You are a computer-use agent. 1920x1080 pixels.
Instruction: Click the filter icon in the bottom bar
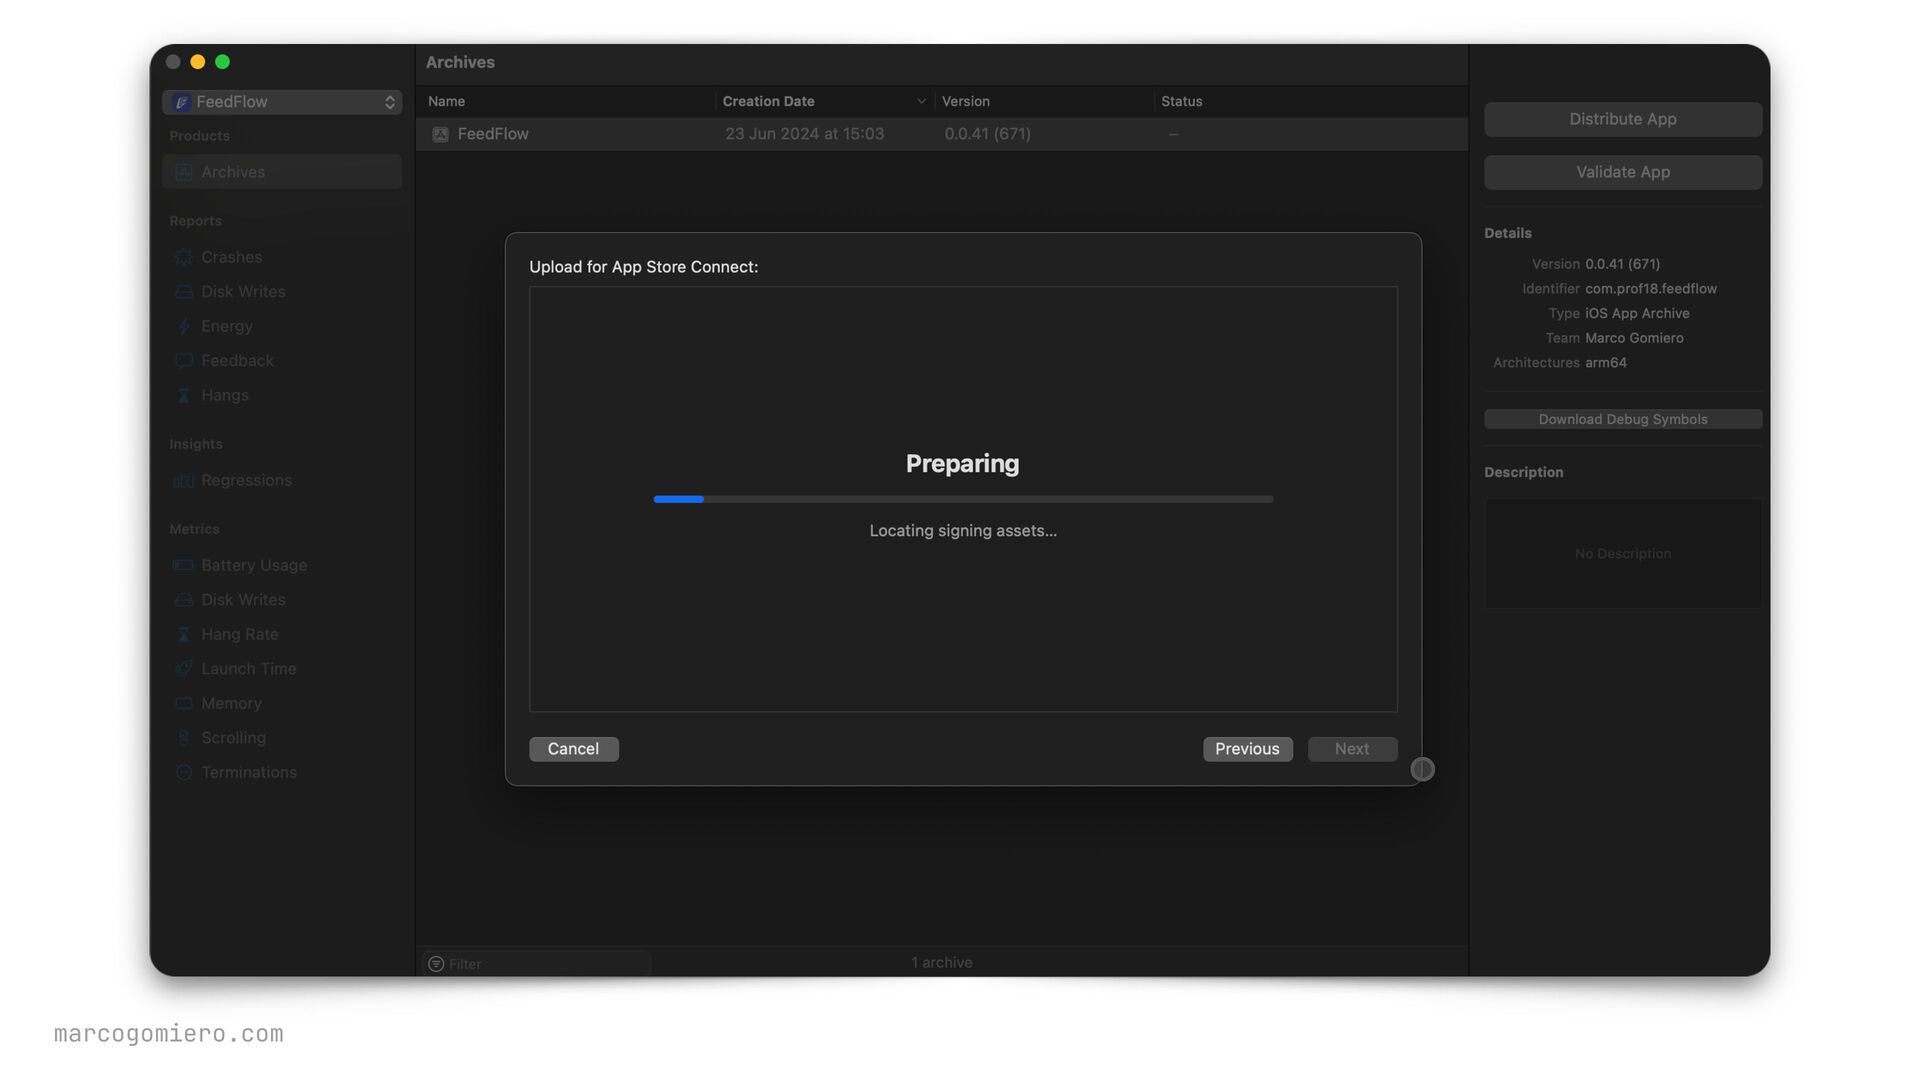coord(436,964)
